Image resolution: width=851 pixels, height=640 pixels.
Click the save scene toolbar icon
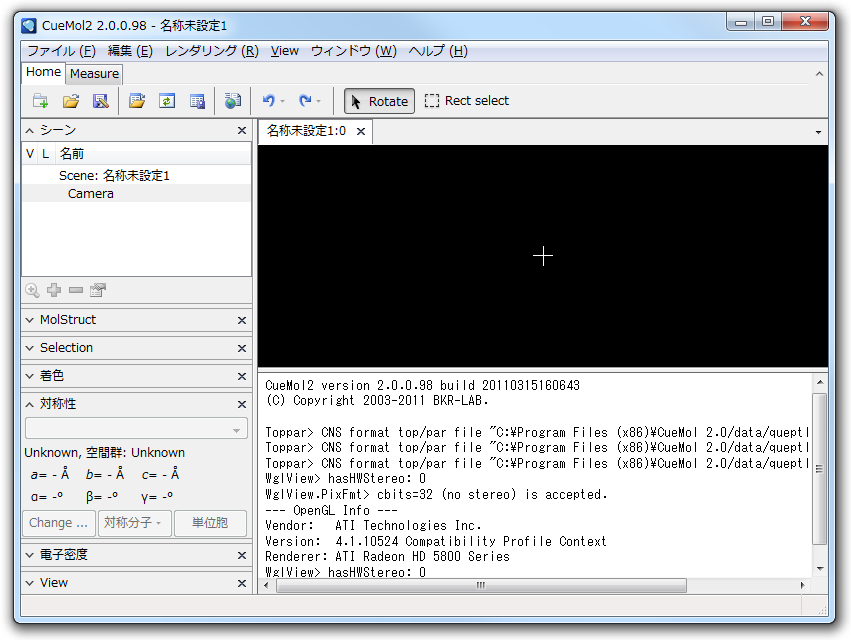click(100, 101)
